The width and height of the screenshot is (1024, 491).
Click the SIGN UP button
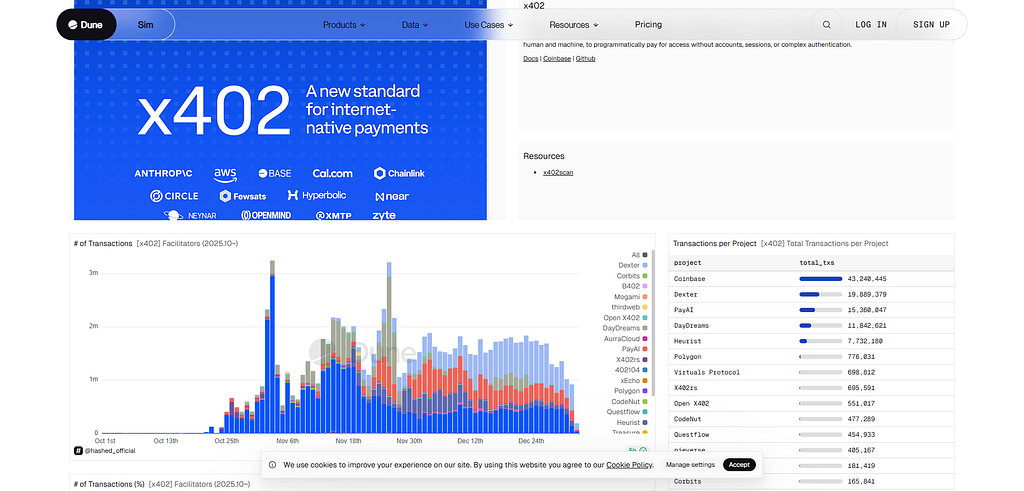[x=931, y=25]
